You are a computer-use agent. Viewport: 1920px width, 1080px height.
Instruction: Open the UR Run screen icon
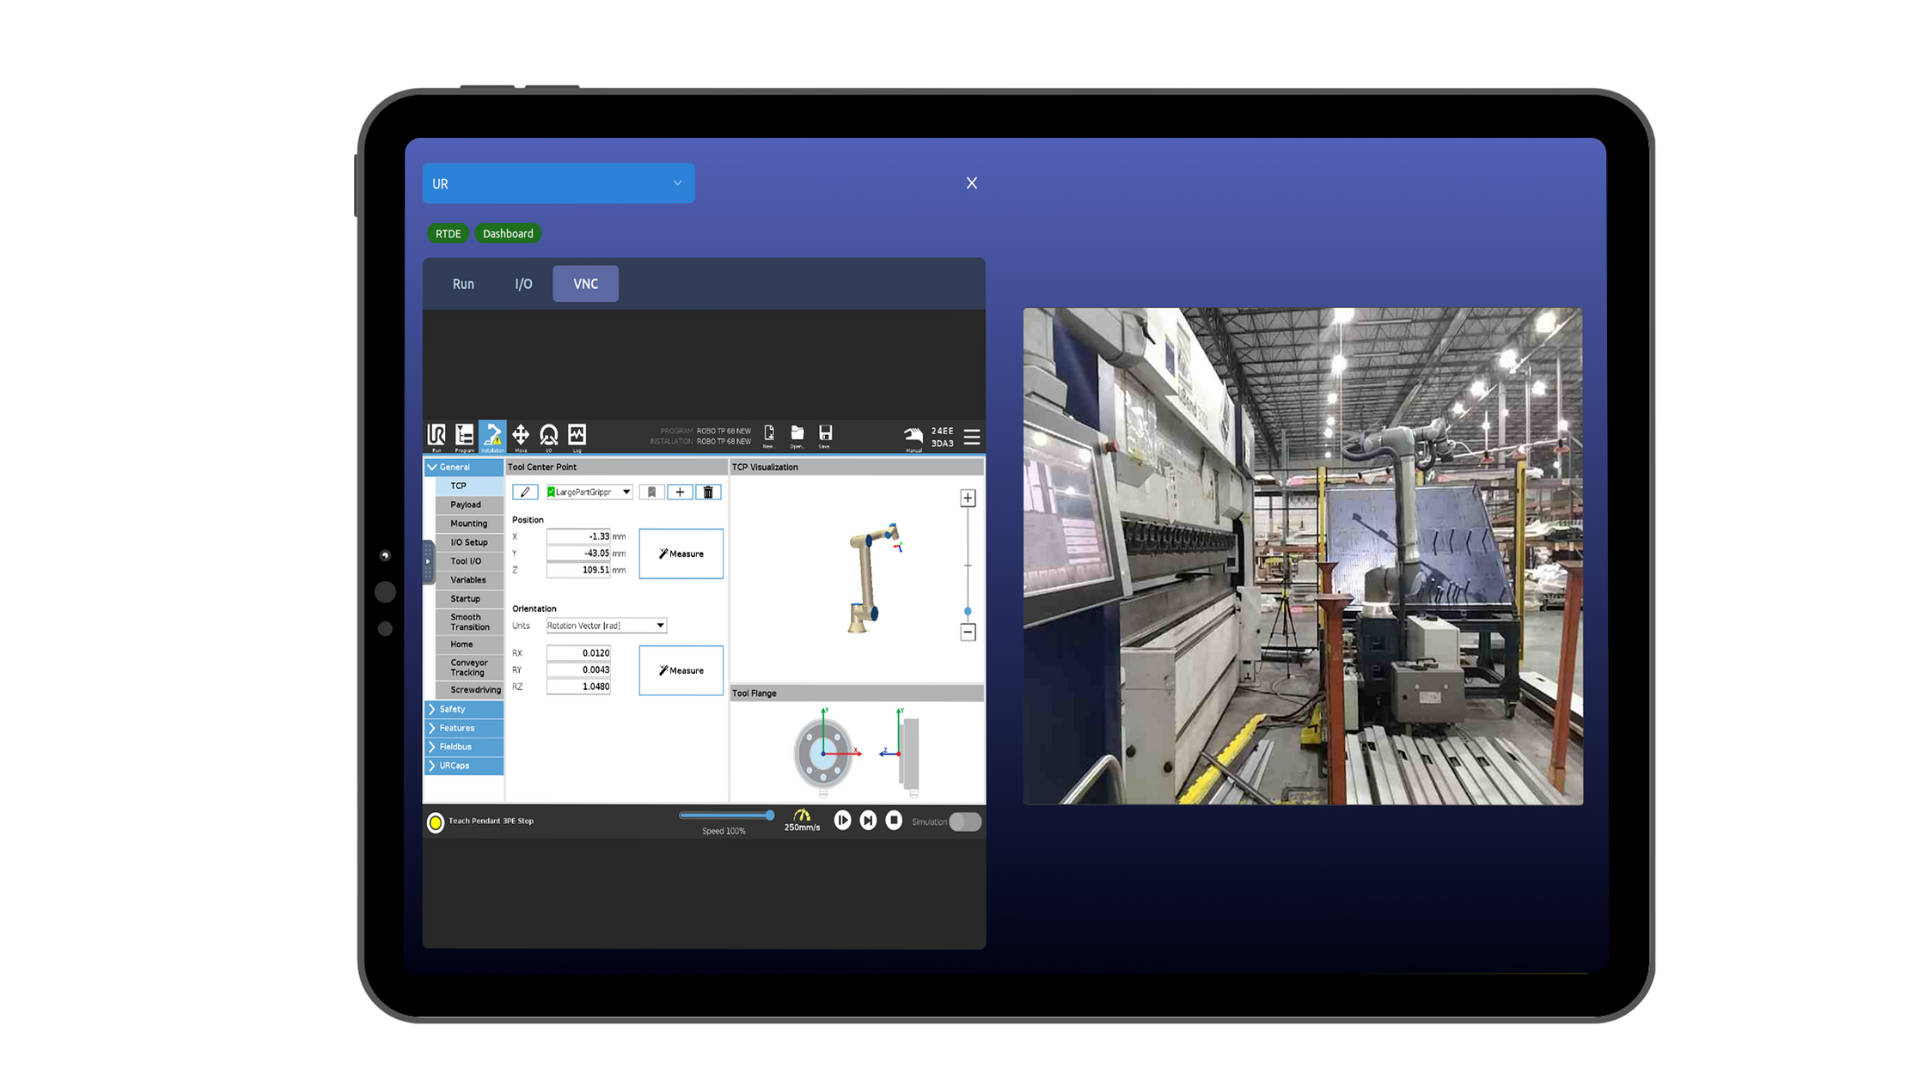pos(436,436)
